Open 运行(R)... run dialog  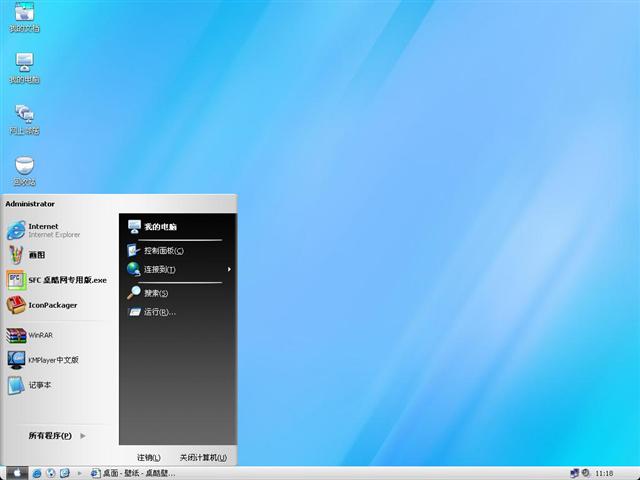[x=151, y=312]
